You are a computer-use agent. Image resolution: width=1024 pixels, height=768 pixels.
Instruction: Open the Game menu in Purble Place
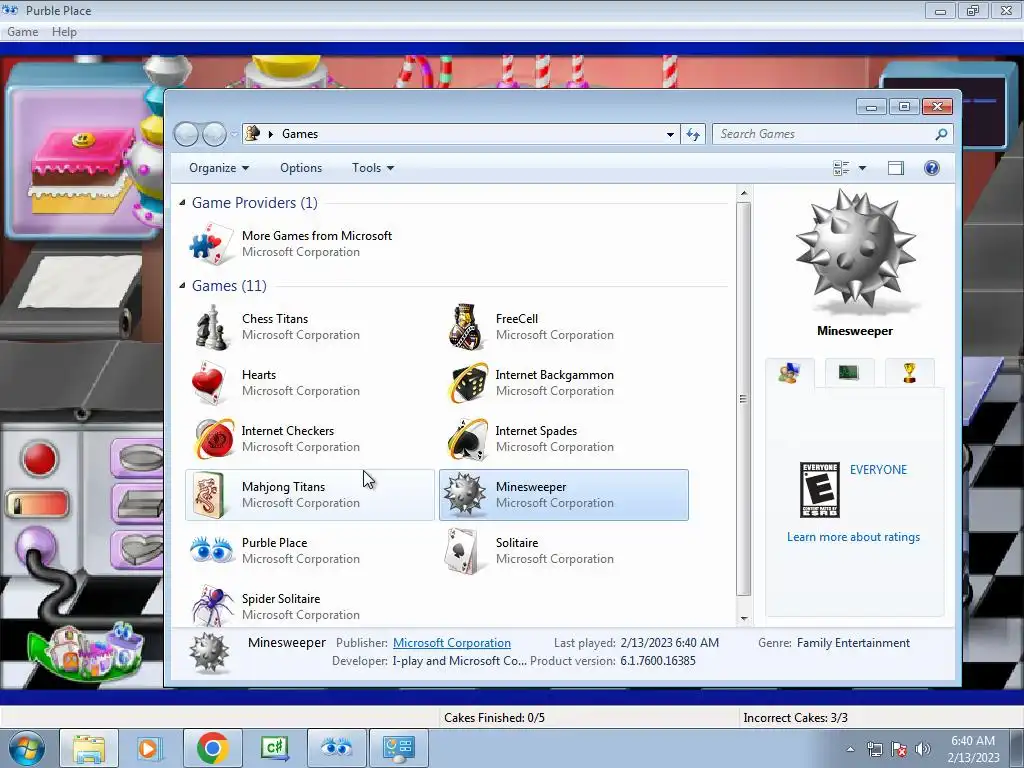(22, 31)
